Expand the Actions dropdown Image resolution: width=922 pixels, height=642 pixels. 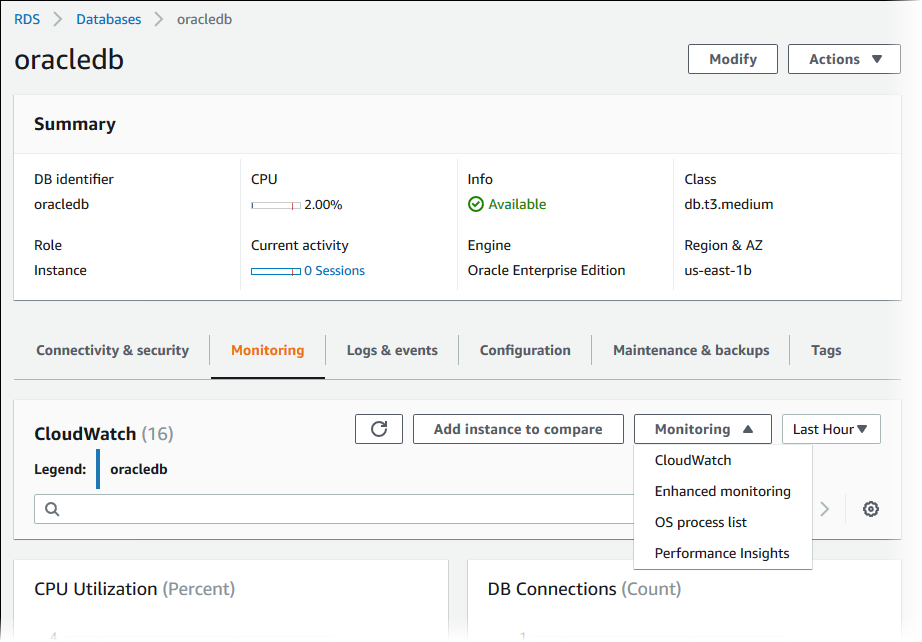coord(846,59)
